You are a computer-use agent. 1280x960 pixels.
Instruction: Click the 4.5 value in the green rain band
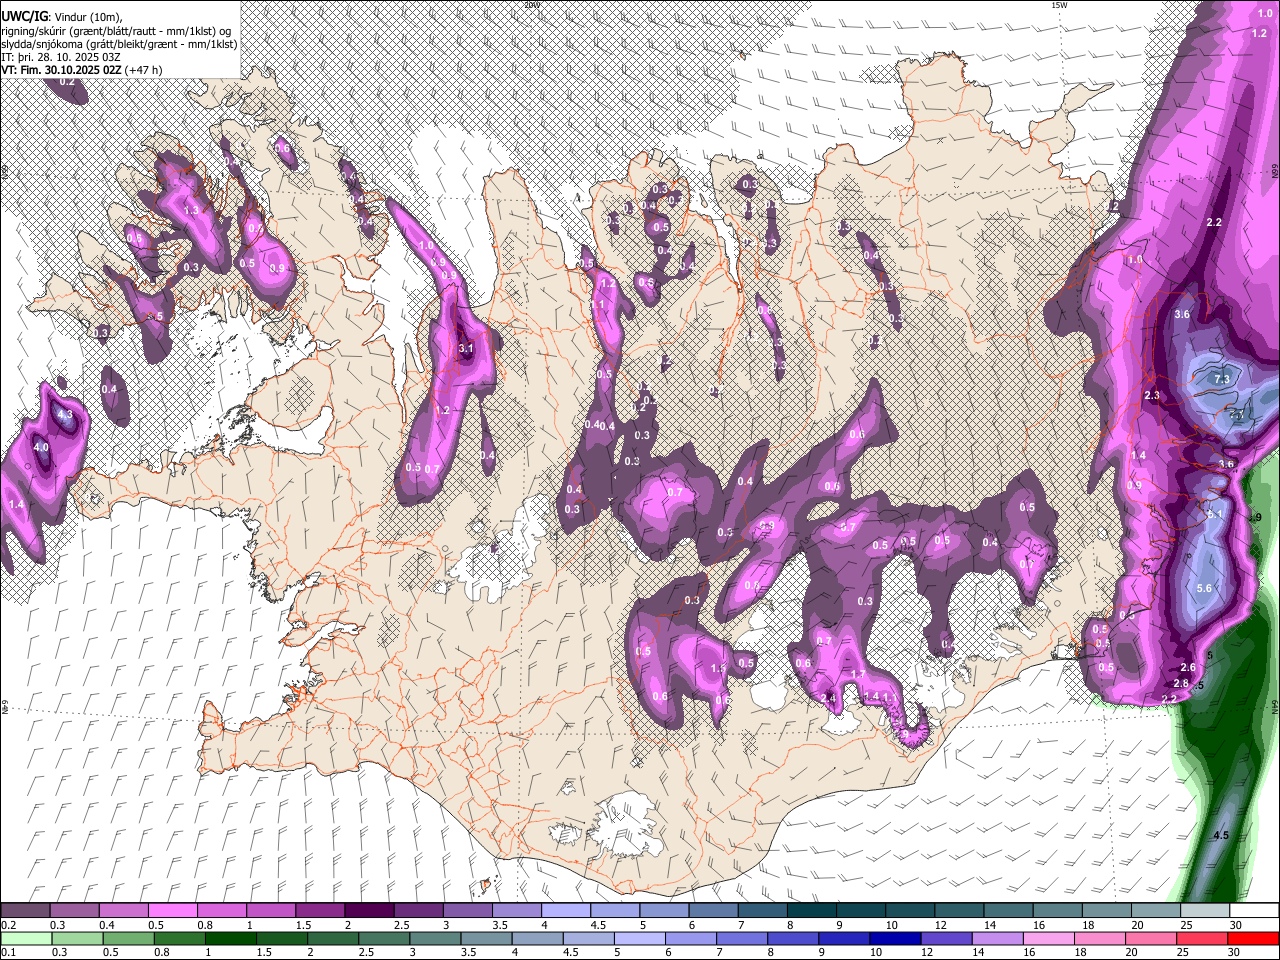(1221, 835)
